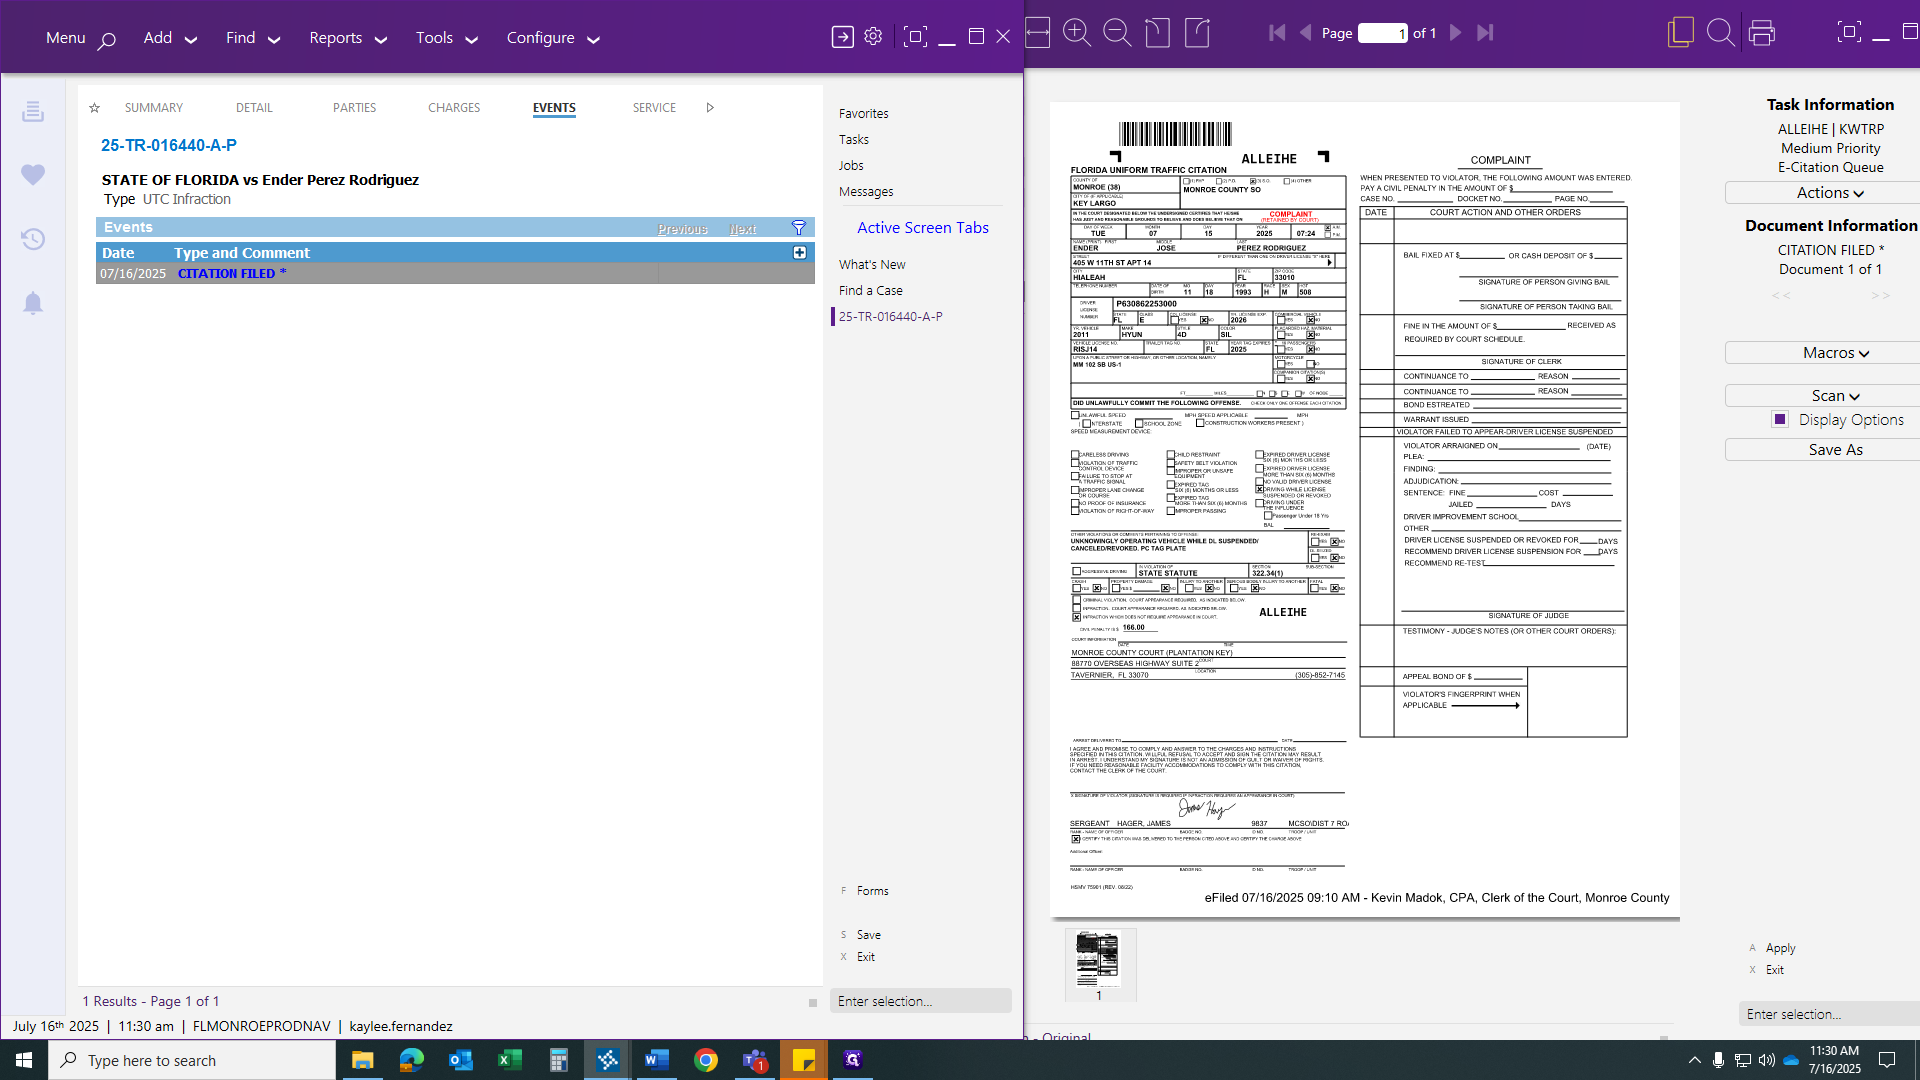Print the citation document
The image size is (1920, 1080).
(1762, 33)
